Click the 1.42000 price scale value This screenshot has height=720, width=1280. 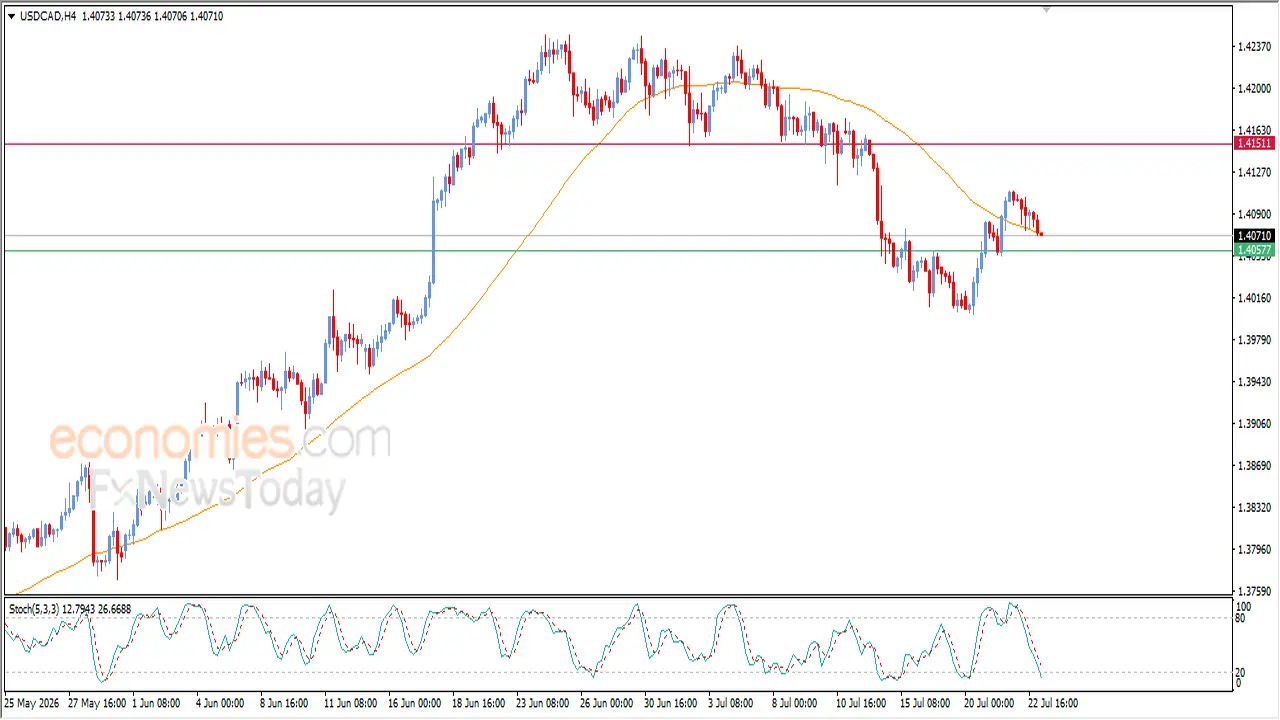point(1254,89)
